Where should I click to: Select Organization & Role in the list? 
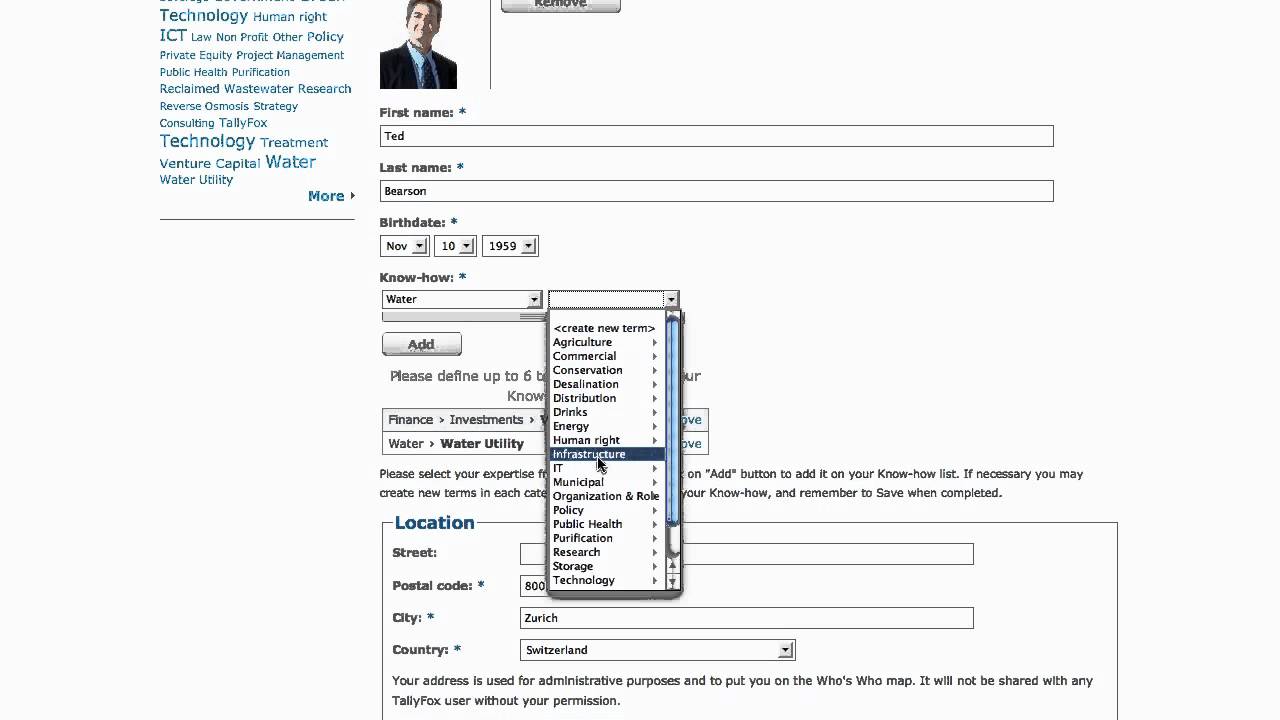[x=606, y=496]
